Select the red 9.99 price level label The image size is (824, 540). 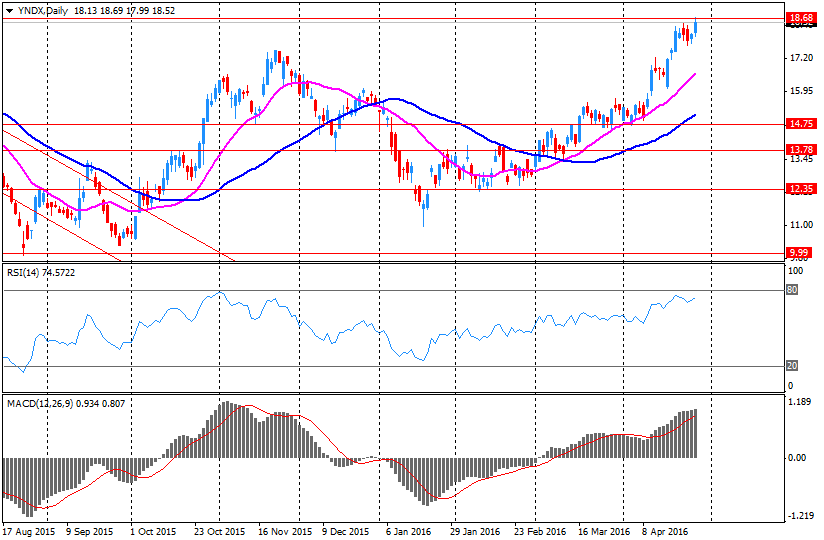pos(799,253)
